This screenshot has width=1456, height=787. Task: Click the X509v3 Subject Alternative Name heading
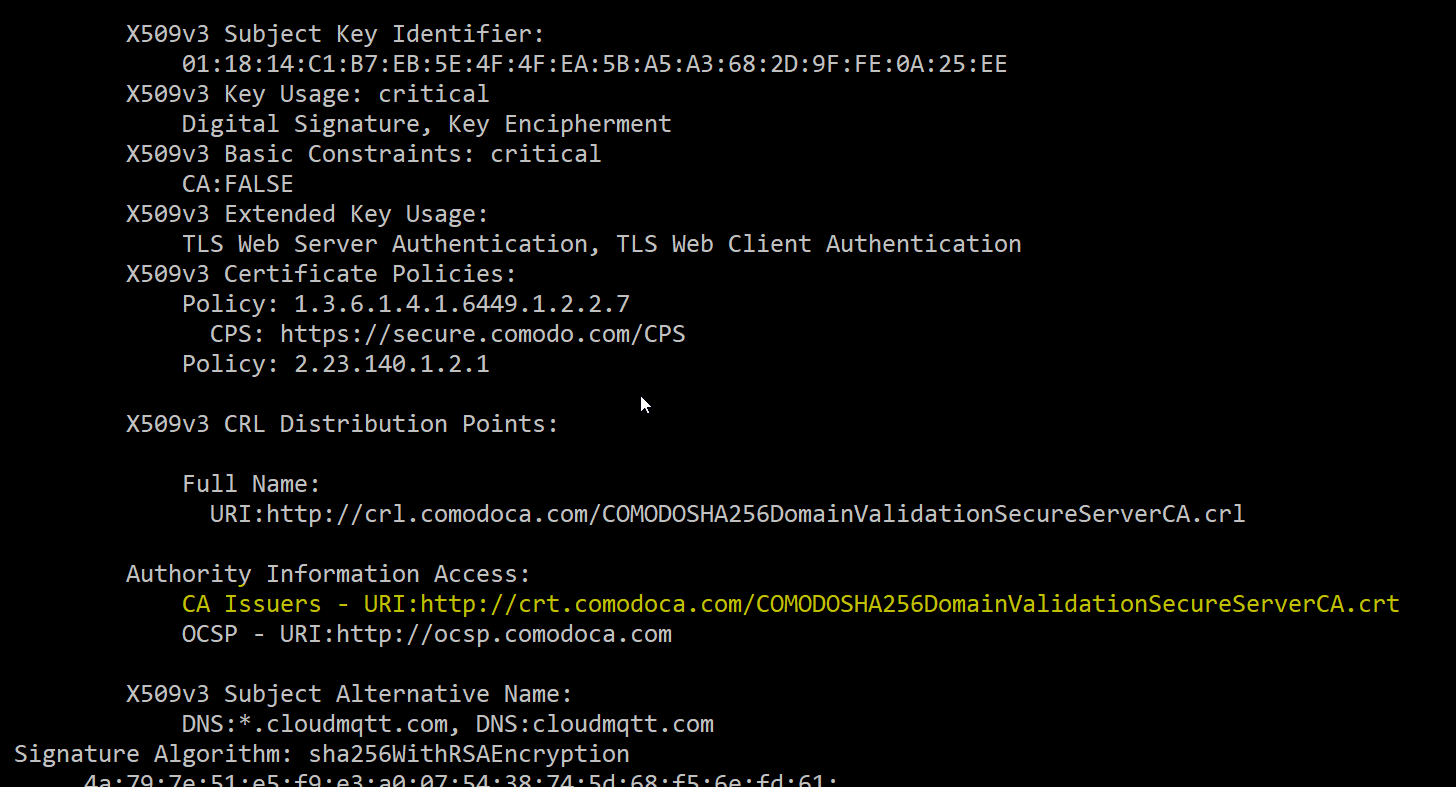[x=349, y=695]
